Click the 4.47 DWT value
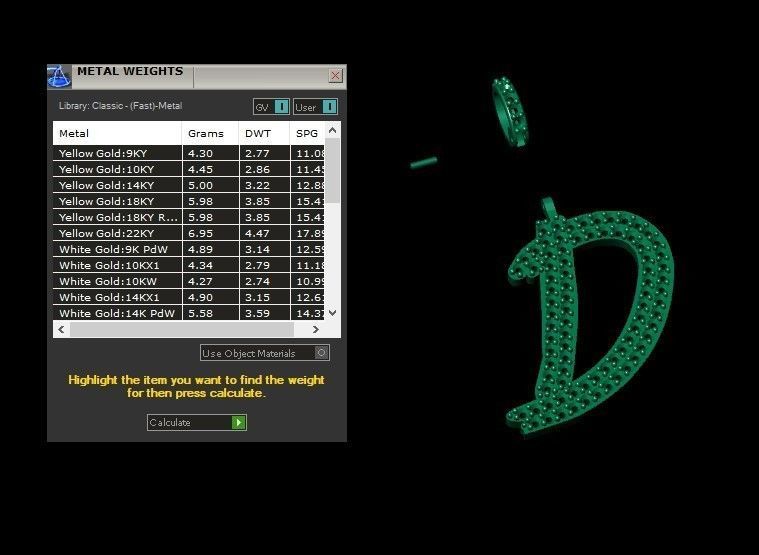 [x=257, y=233]
